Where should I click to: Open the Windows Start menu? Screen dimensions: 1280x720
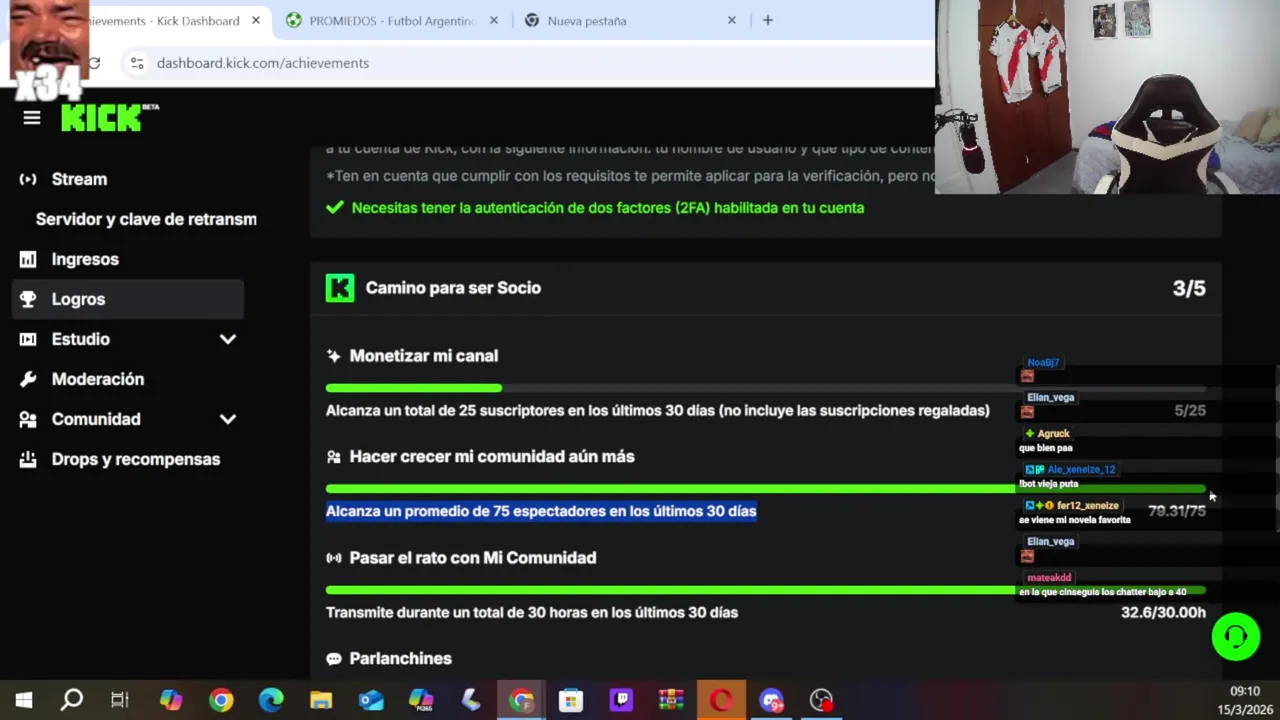[23, 700]
